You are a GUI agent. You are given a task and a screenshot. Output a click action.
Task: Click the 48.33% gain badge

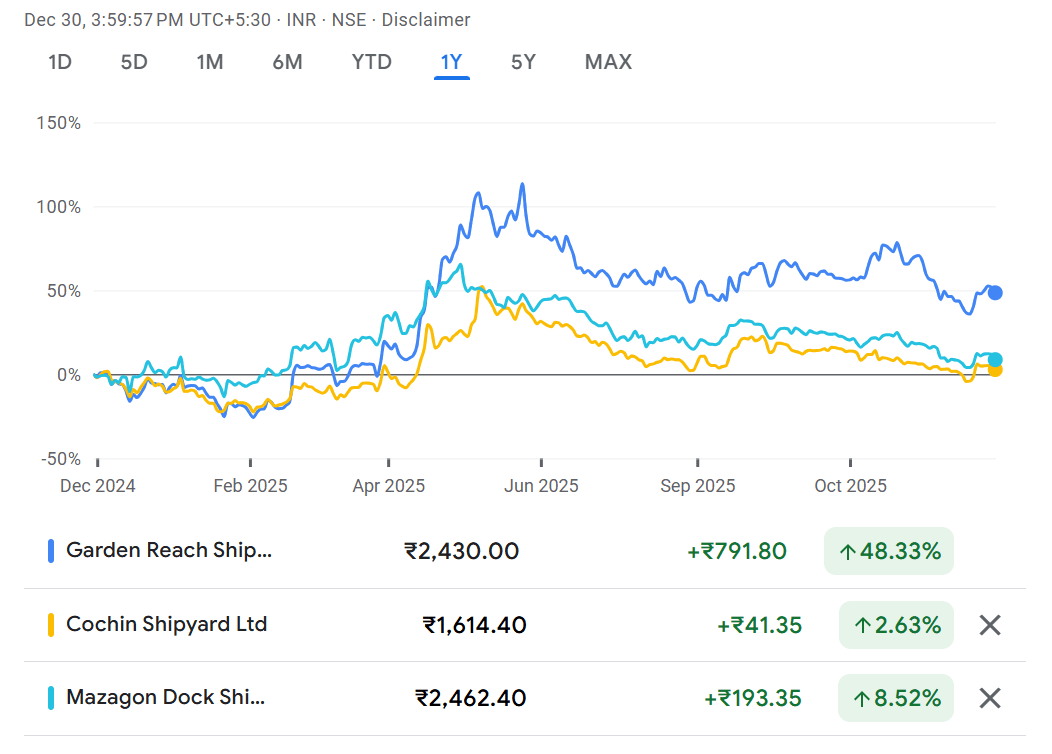point(888,551)
